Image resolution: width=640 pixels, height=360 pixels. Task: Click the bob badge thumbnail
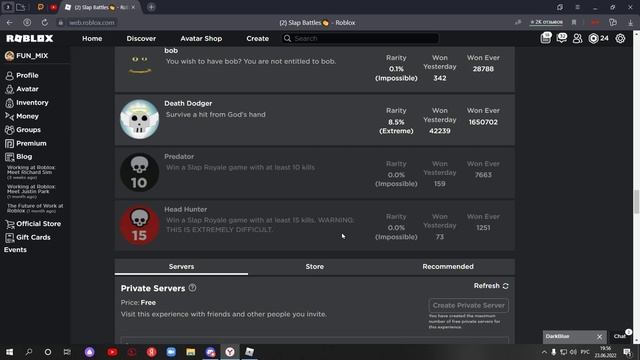[140, 65]
